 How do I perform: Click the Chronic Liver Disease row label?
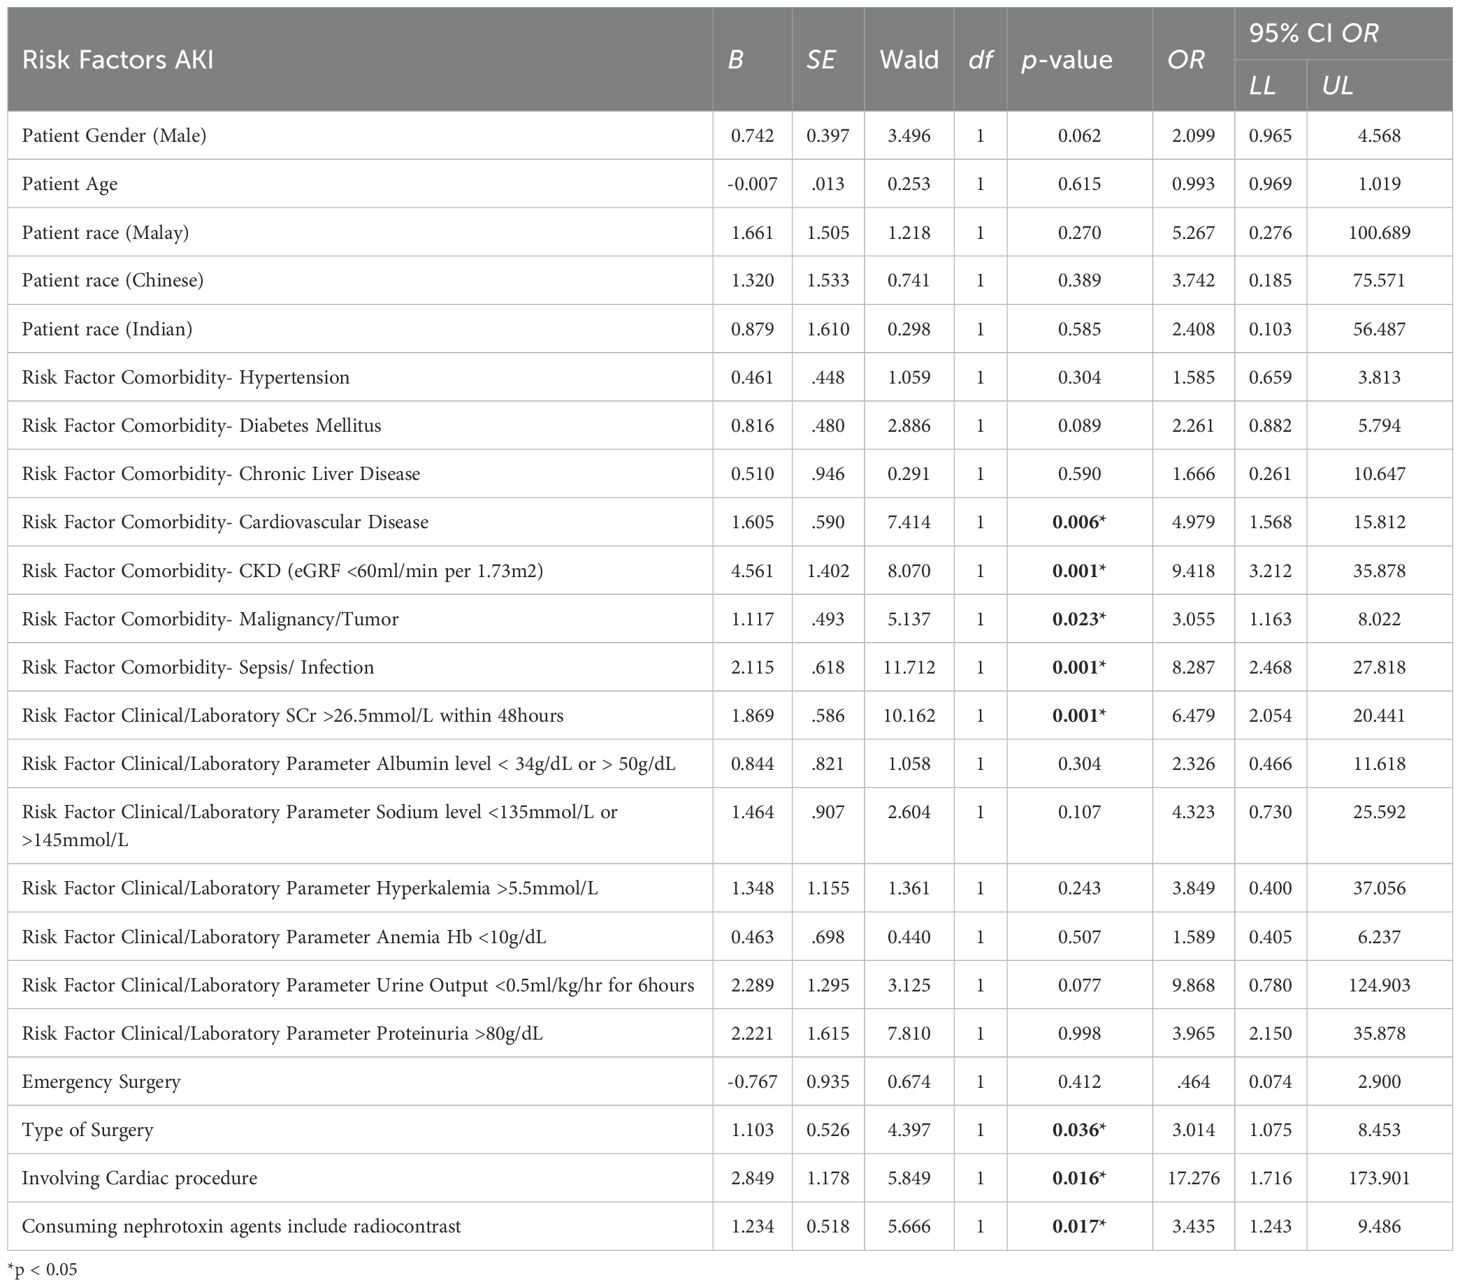(221, 474)
